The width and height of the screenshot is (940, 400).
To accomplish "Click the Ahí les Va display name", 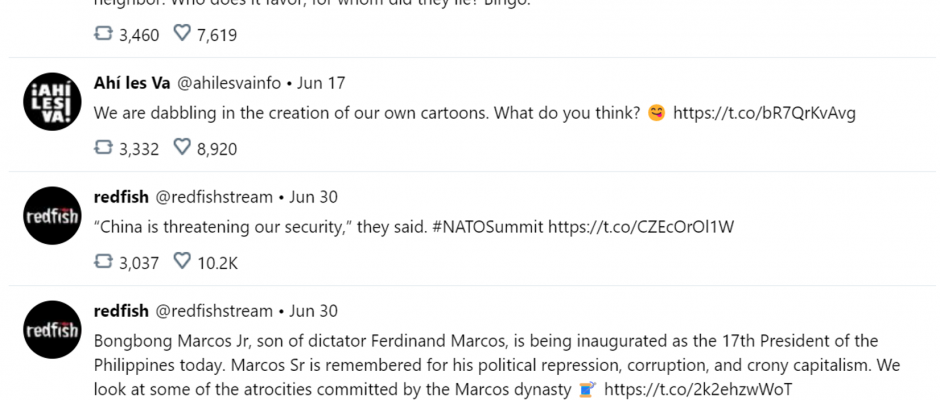I will tap(132, 83).
